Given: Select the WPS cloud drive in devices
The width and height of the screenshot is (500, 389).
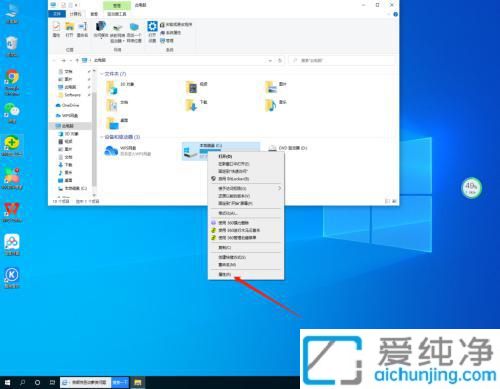Looking at the screenshot, I should click(127, 151).
